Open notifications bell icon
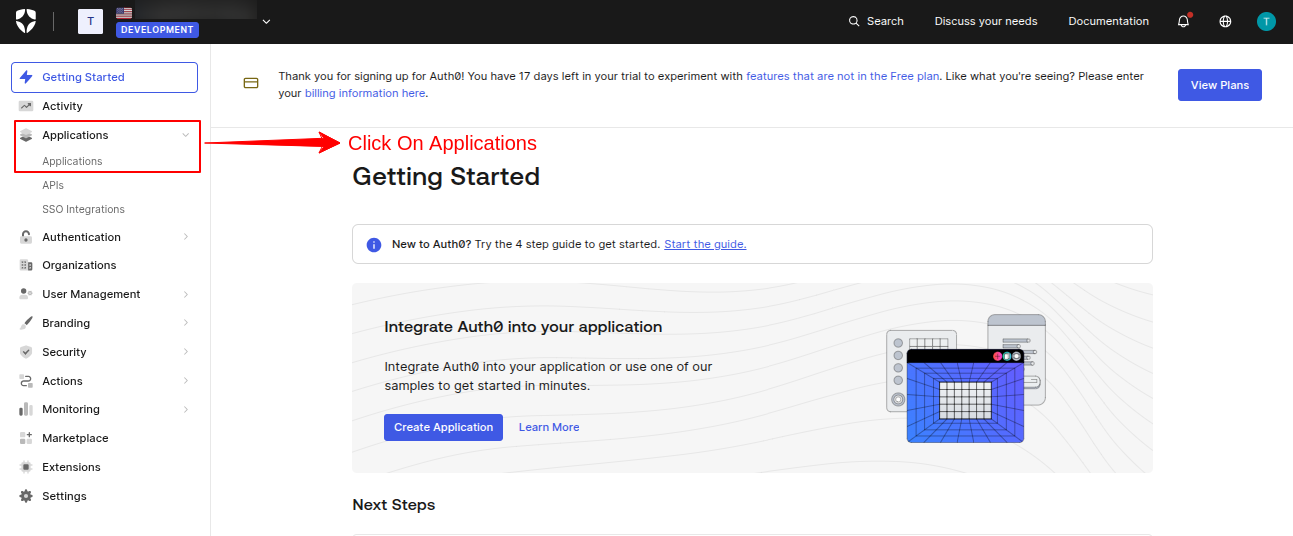This screenshot has width=1293, height=536. [1184, 21]
